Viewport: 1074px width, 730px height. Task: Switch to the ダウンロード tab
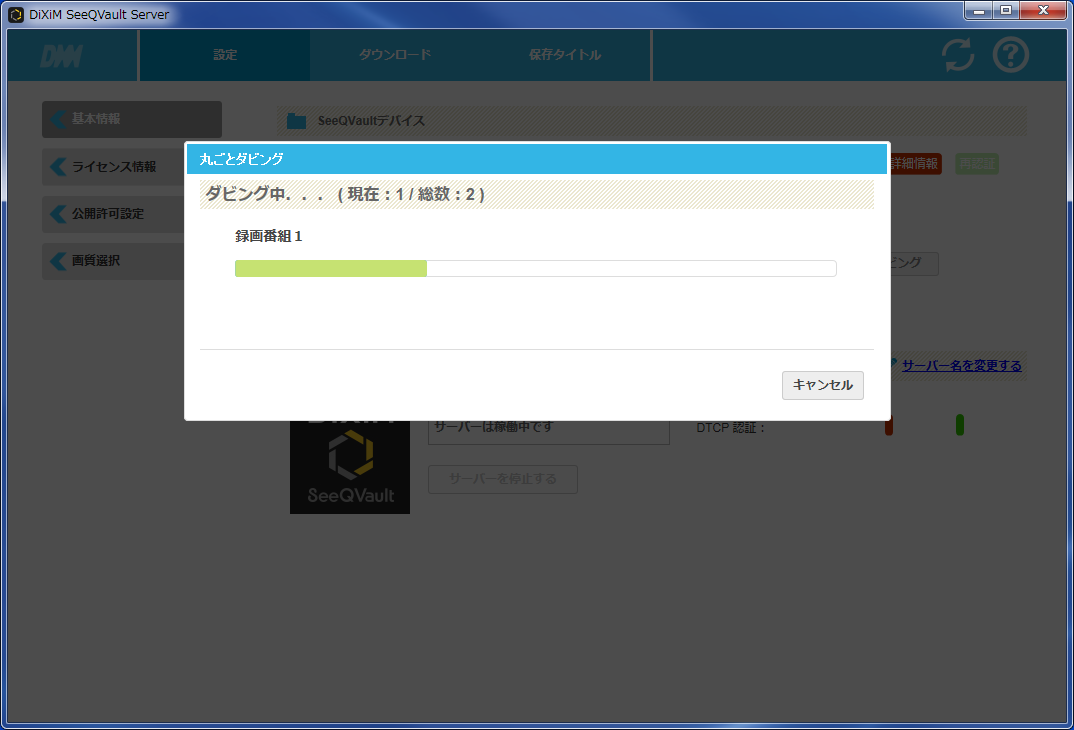pyautogui.click(x=395, y=55)
